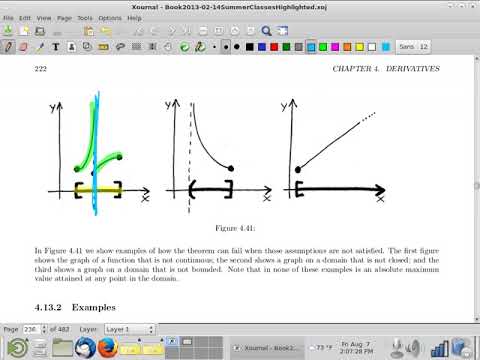Click the Page width zoom icon
Viewport: 480px width, 360px height.
click(219, 31)
